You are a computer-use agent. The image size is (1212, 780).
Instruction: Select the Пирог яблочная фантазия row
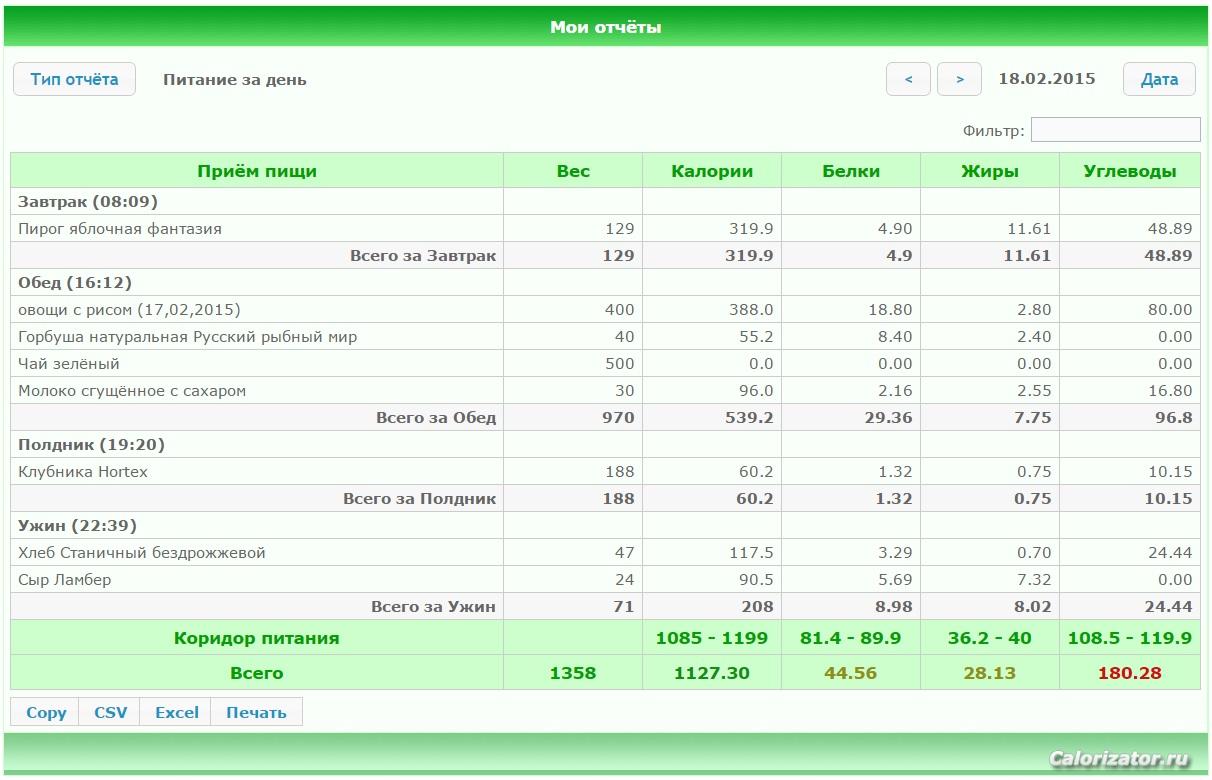point(120,229)
